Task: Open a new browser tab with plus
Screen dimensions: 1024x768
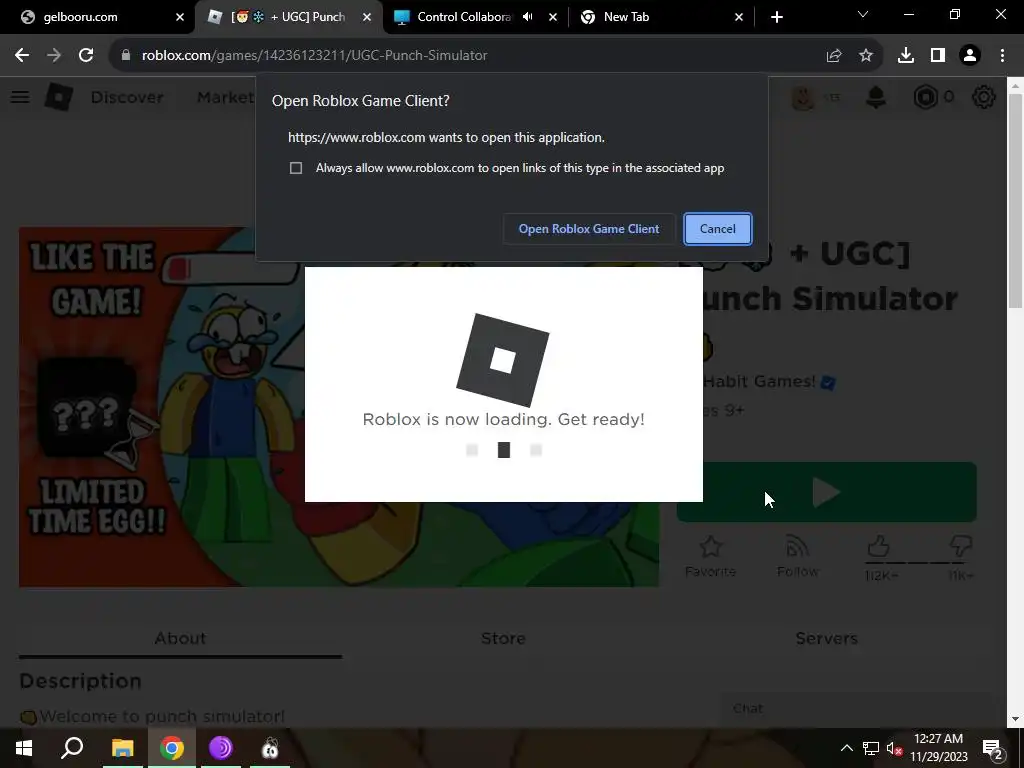Action: [776, 17]
